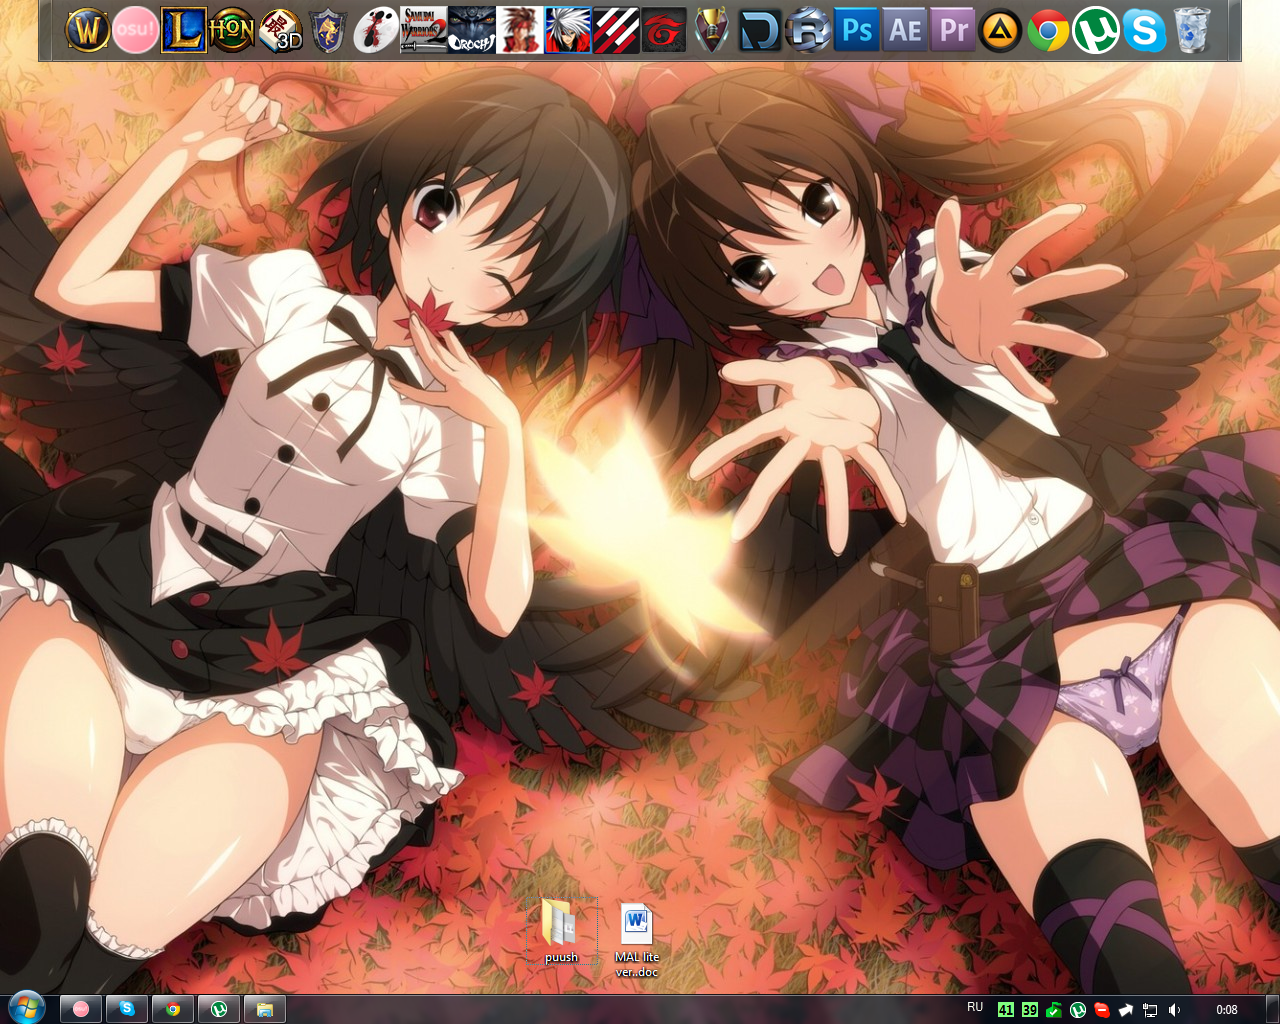This screenshot has height=1024, width=1280.
Task: Launch uTorrent from the top dock
Action: point(1096,29)
